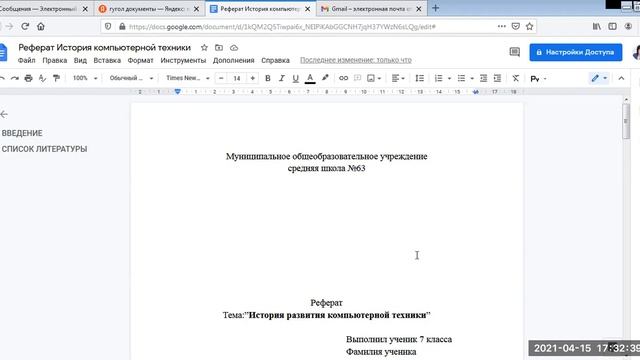Click the Настройки Доступа share button

[x=576, y=52]
